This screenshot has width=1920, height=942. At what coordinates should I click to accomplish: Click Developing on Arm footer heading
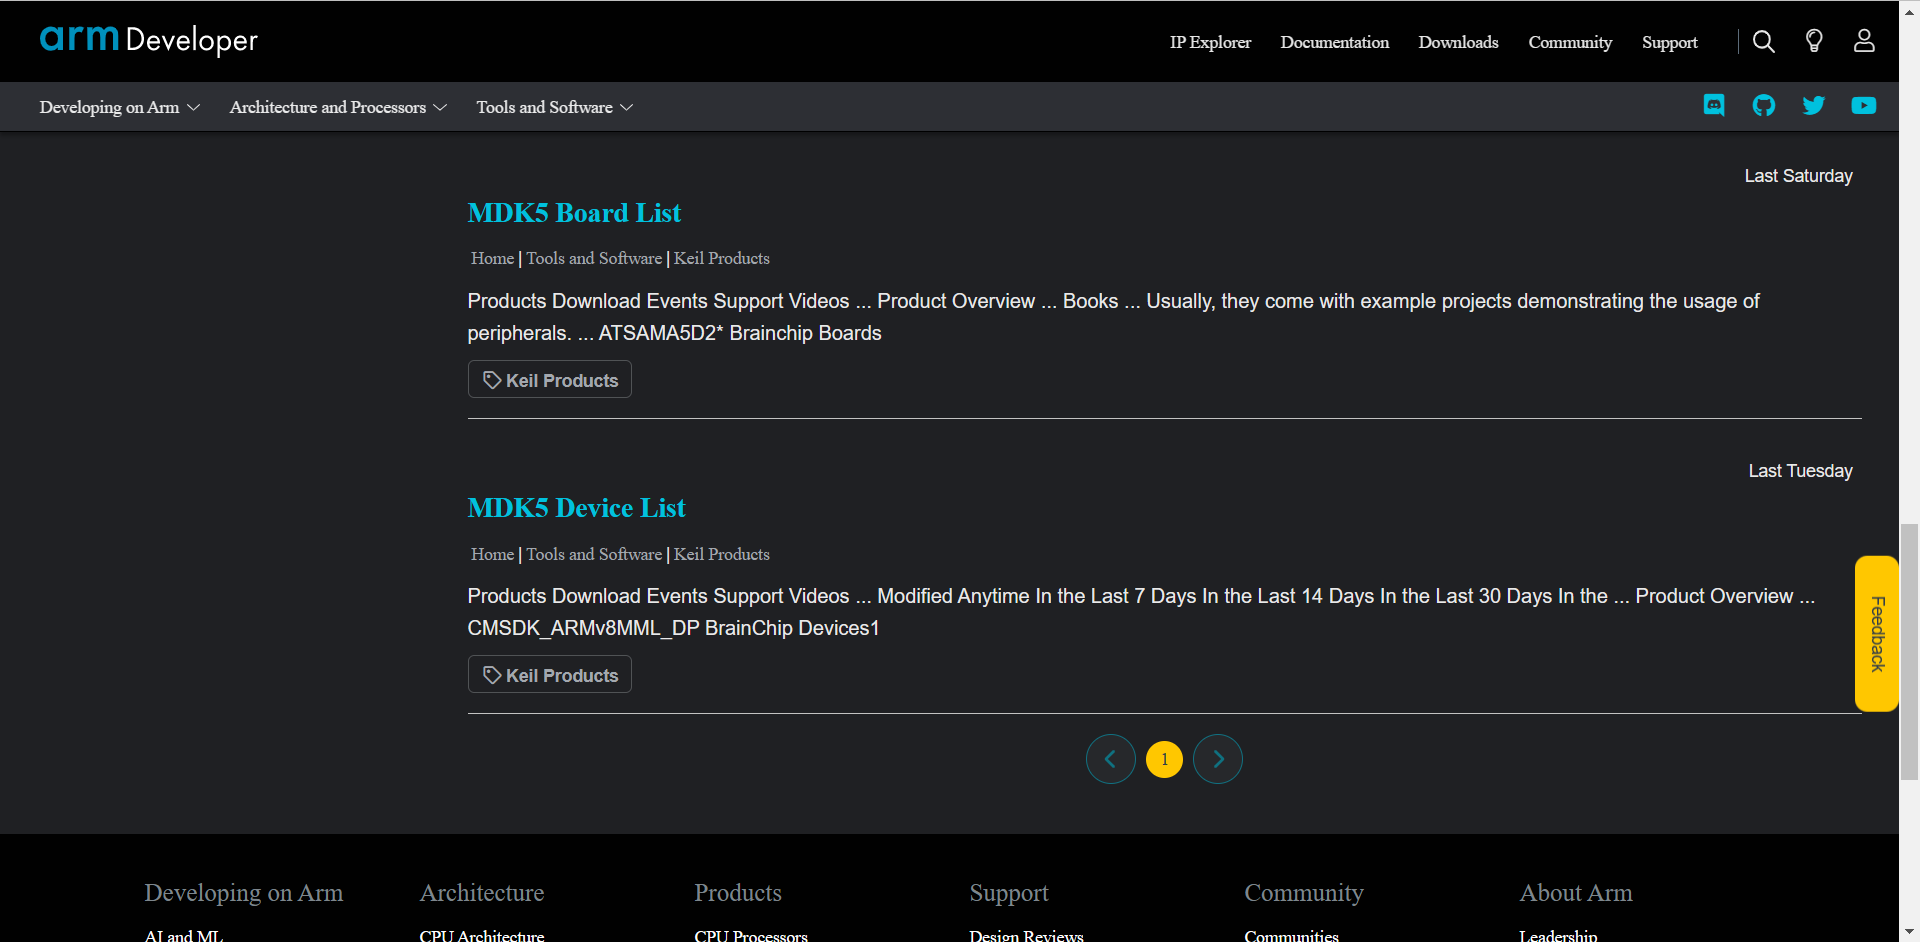[x=244, y=893]
